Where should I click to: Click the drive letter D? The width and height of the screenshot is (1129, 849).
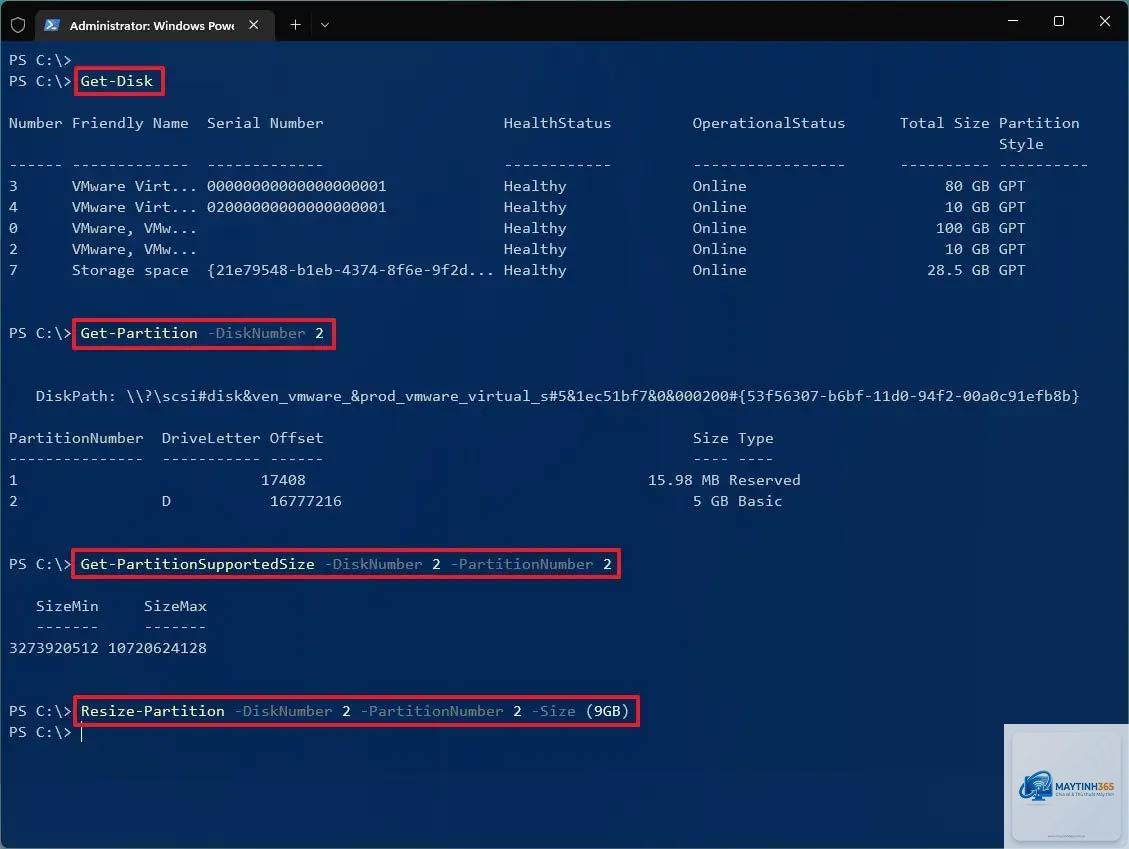(166, 500)
